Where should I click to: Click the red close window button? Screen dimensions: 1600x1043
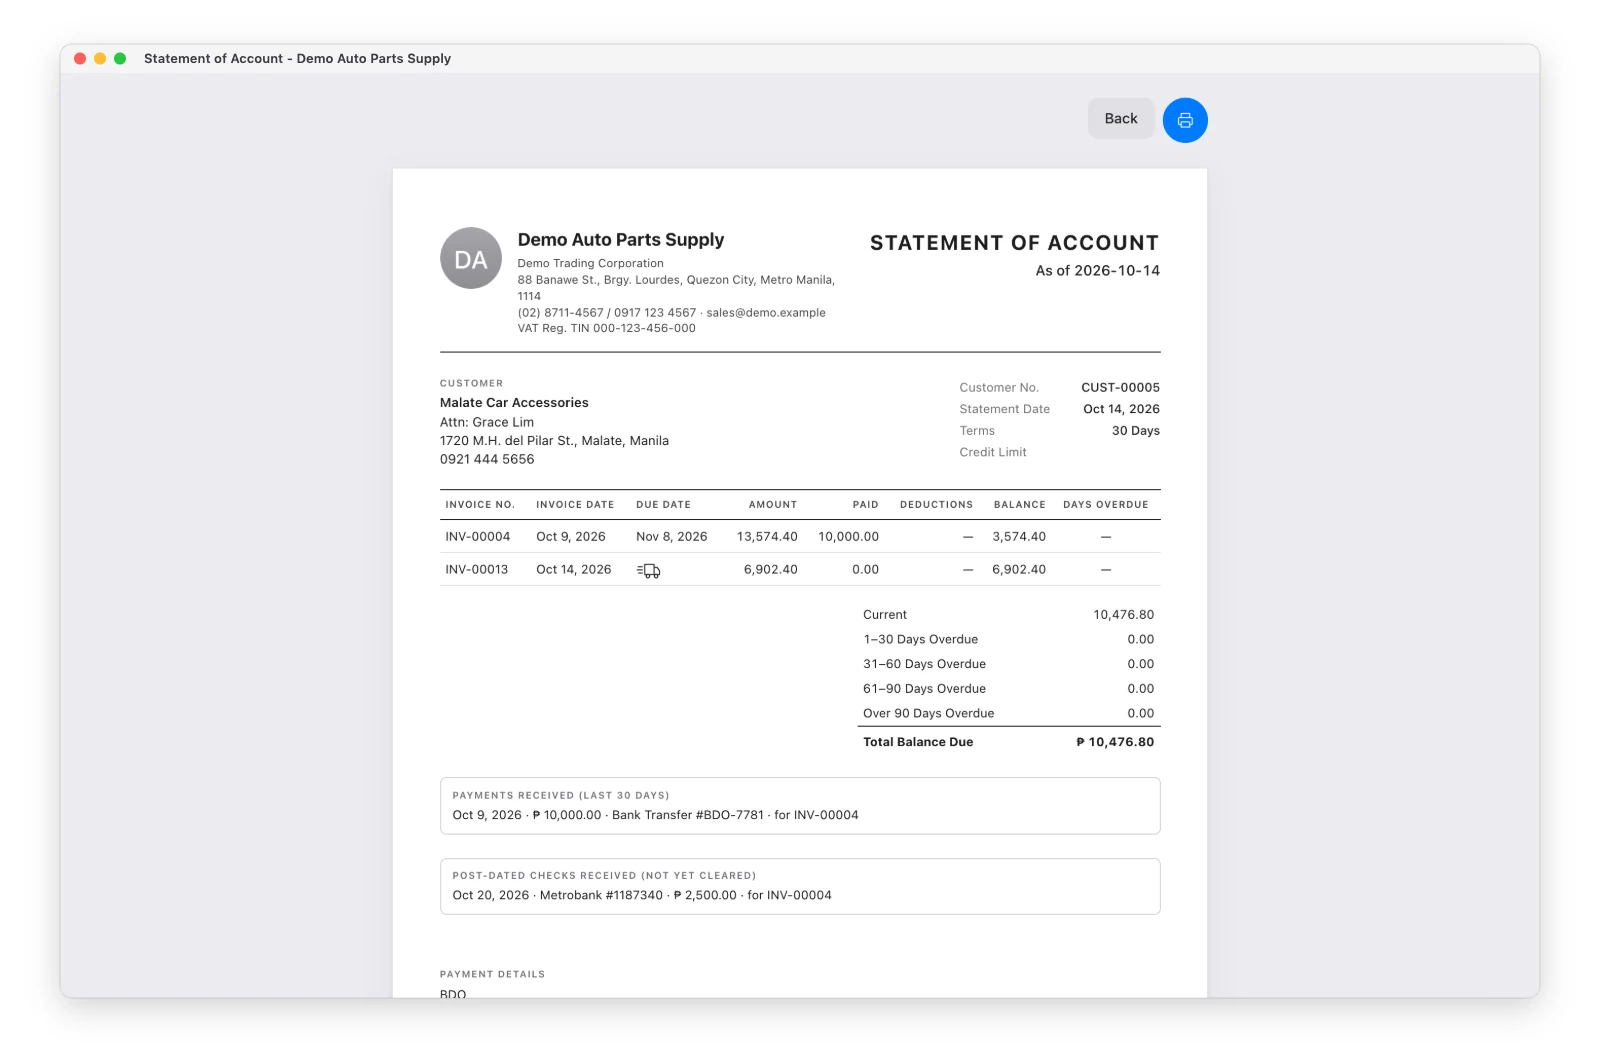(x=80, y=59)
